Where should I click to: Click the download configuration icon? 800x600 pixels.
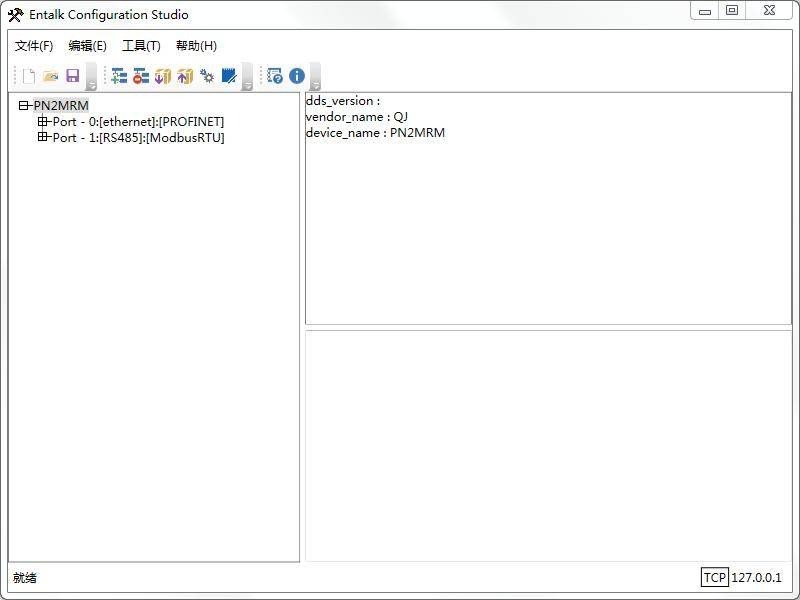pyautogui.click(x=163, y=77)
